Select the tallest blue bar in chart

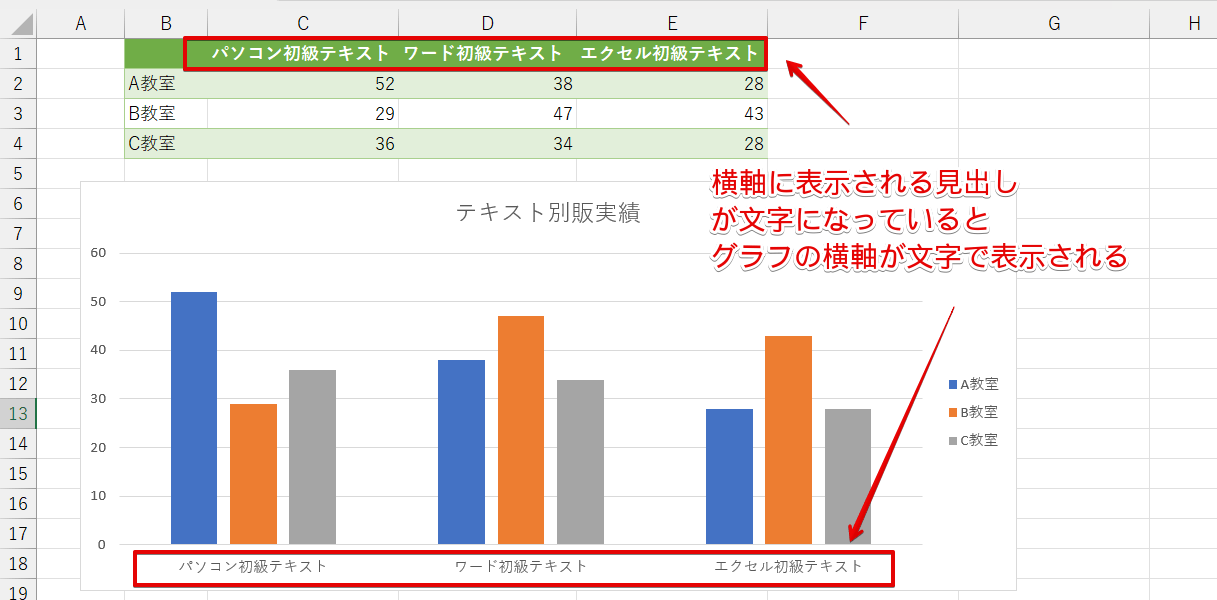tap(194, 418)
